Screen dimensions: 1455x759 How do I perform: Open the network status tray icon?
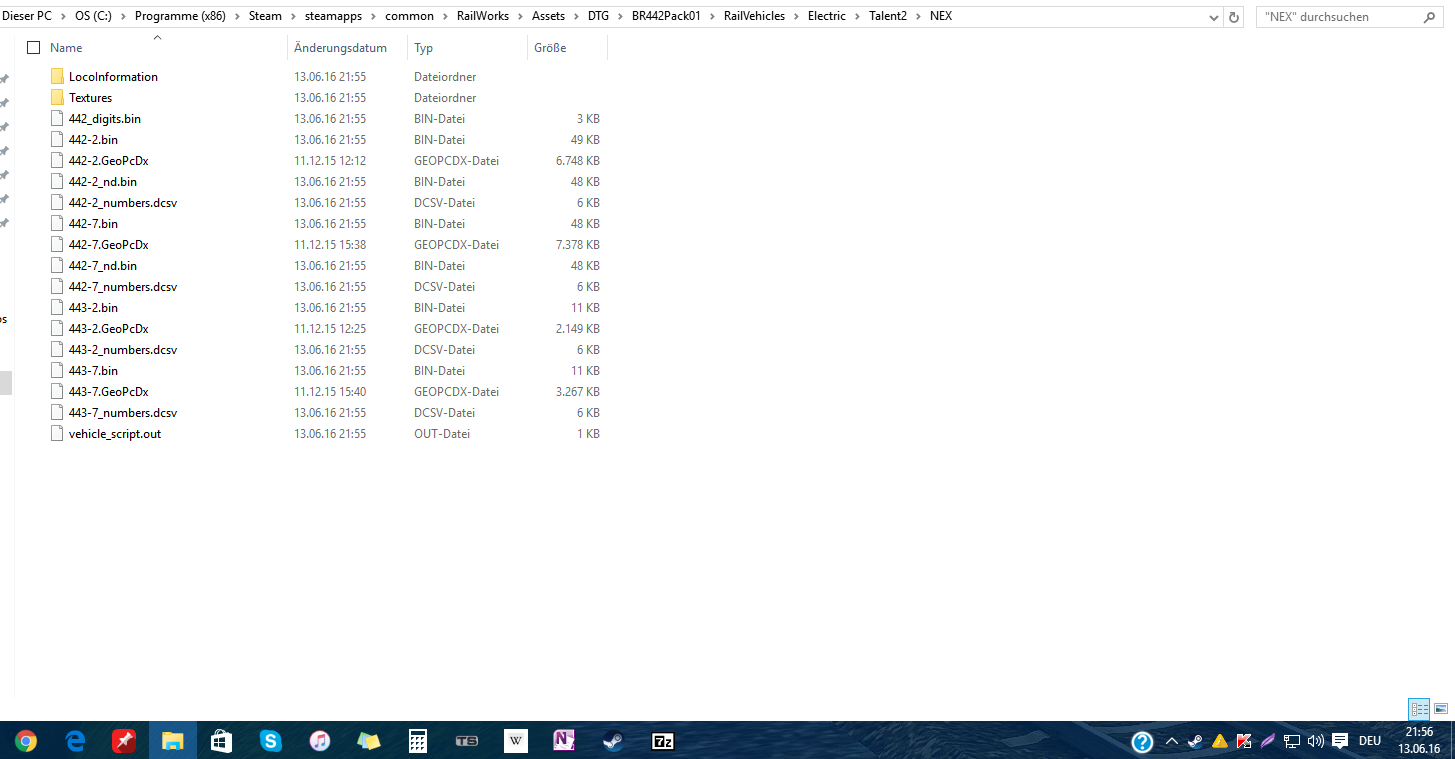(x=1292, y=742)
